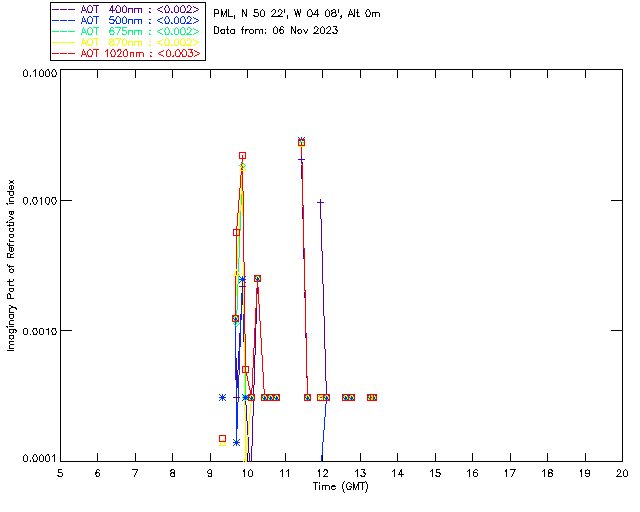Click the 'Data from: 06 Nov 2023' text
640x512 pixels.
[x=276, y=31]
